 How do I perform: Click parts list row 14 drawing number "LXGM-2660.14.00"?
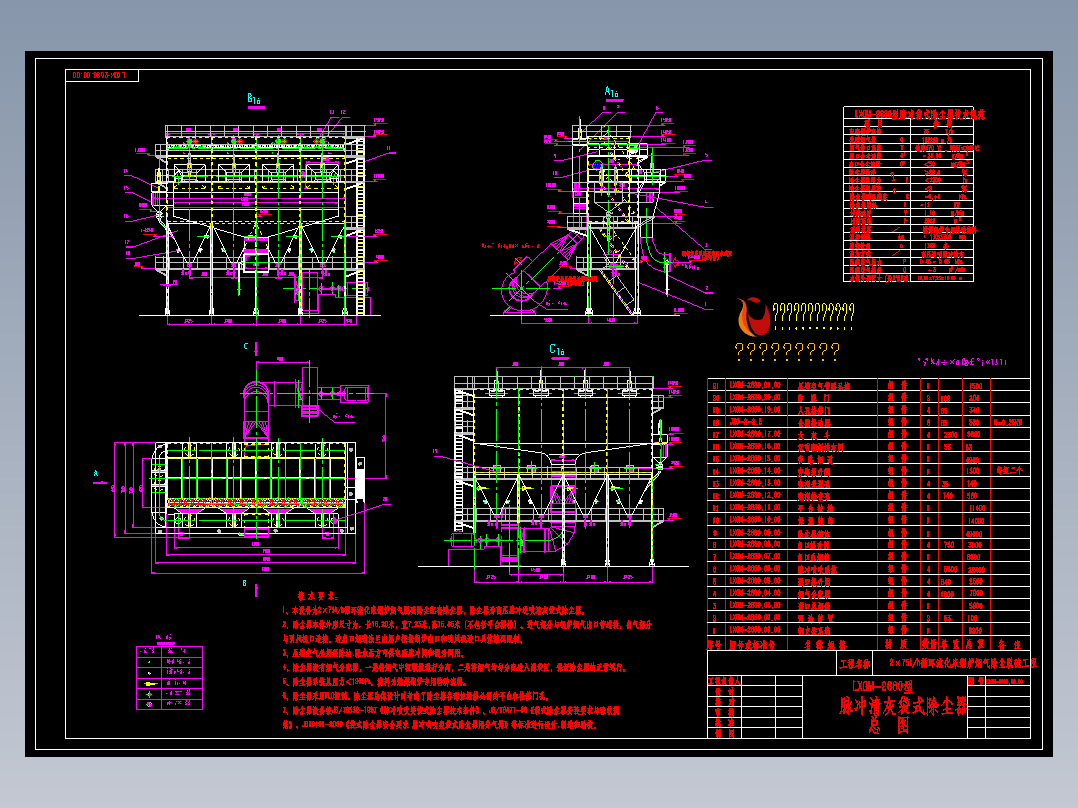pyautogui.click(x=755, y=471)
